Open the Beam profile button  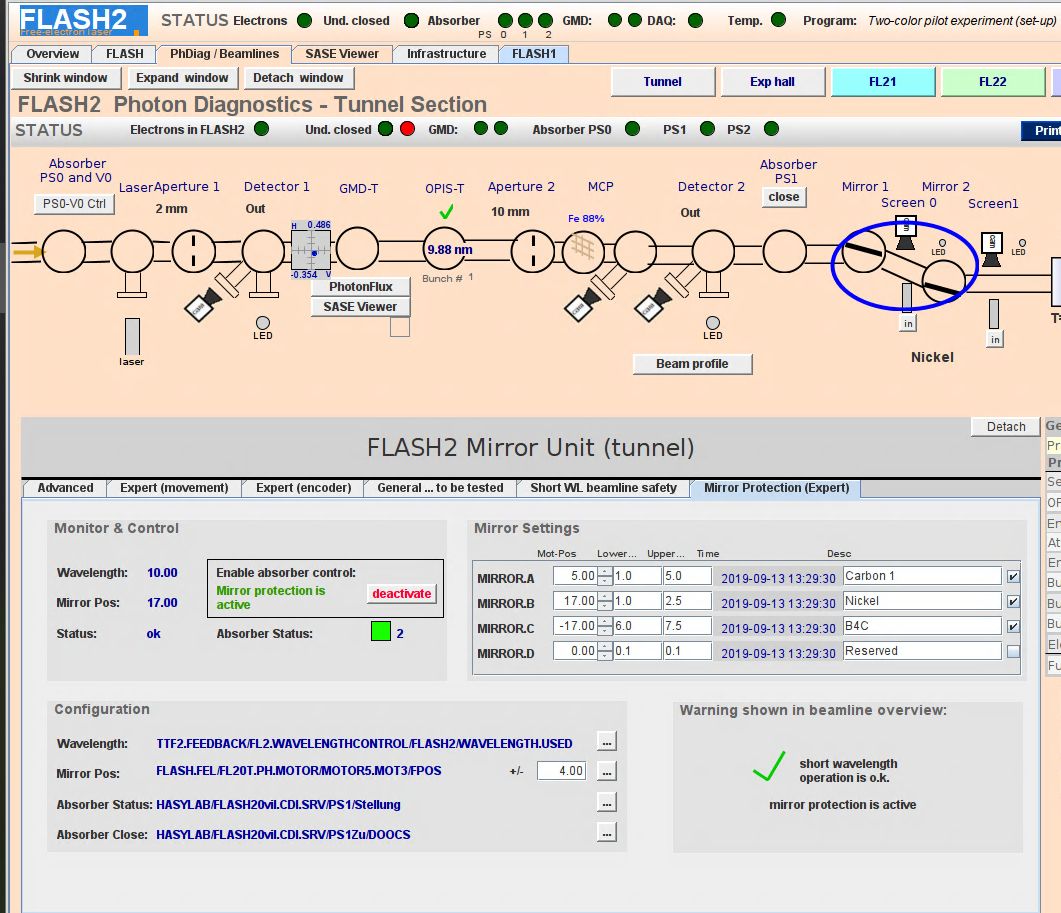pyautogui.click(x=692, y=363)
